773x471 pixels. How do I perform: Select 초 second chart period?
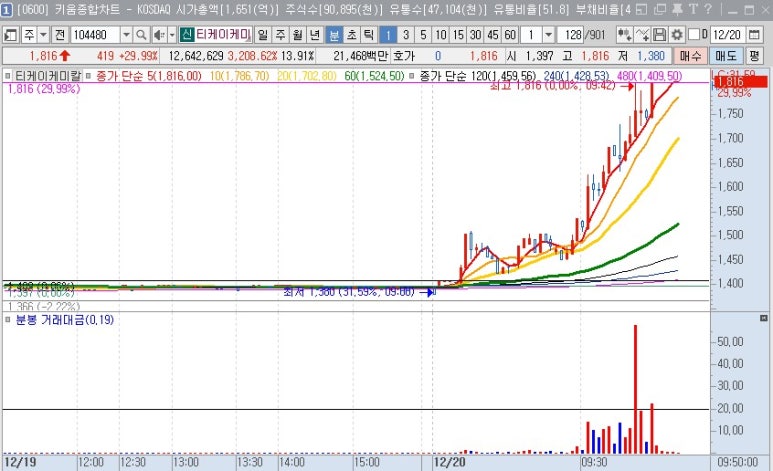click(x=351, y=35)
